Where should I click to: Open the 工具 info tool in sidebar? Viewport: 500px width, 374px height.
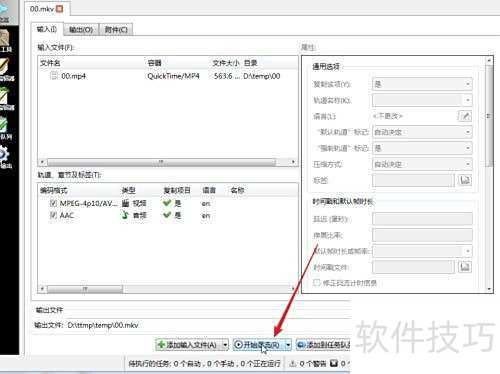point(5,41)
